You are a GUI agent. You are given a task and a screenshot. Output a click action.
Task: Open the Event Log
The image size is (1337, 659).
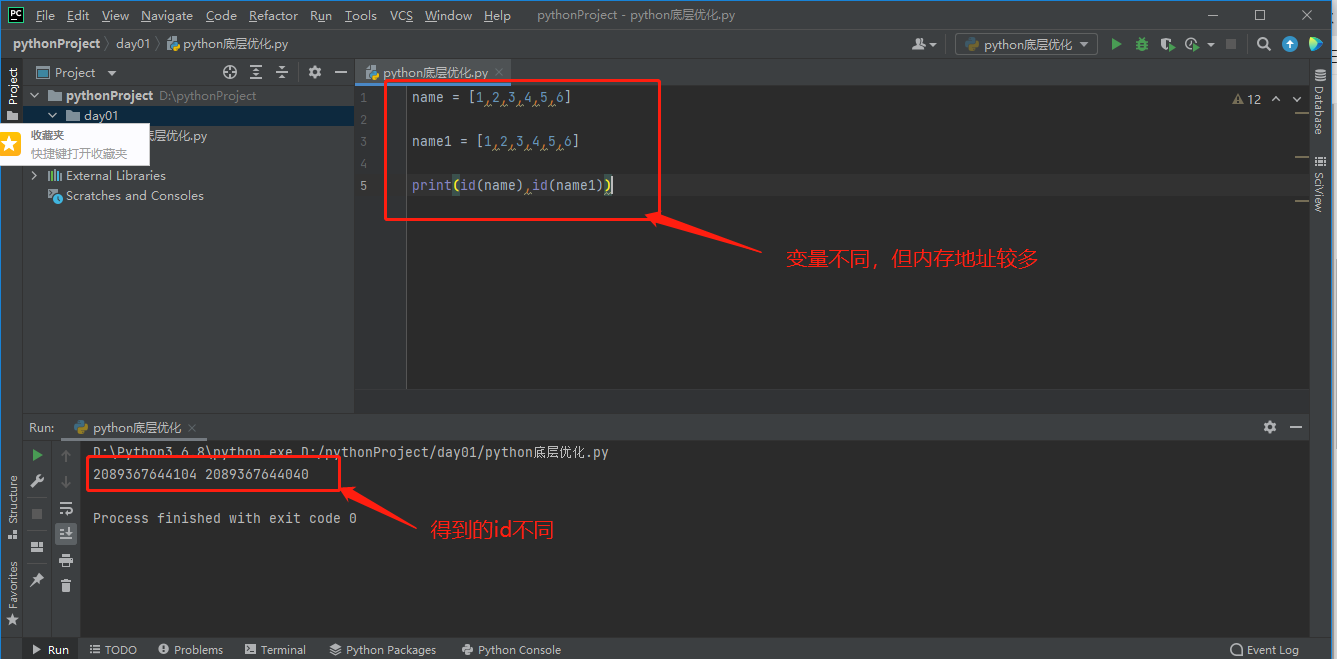[1265, 649]
